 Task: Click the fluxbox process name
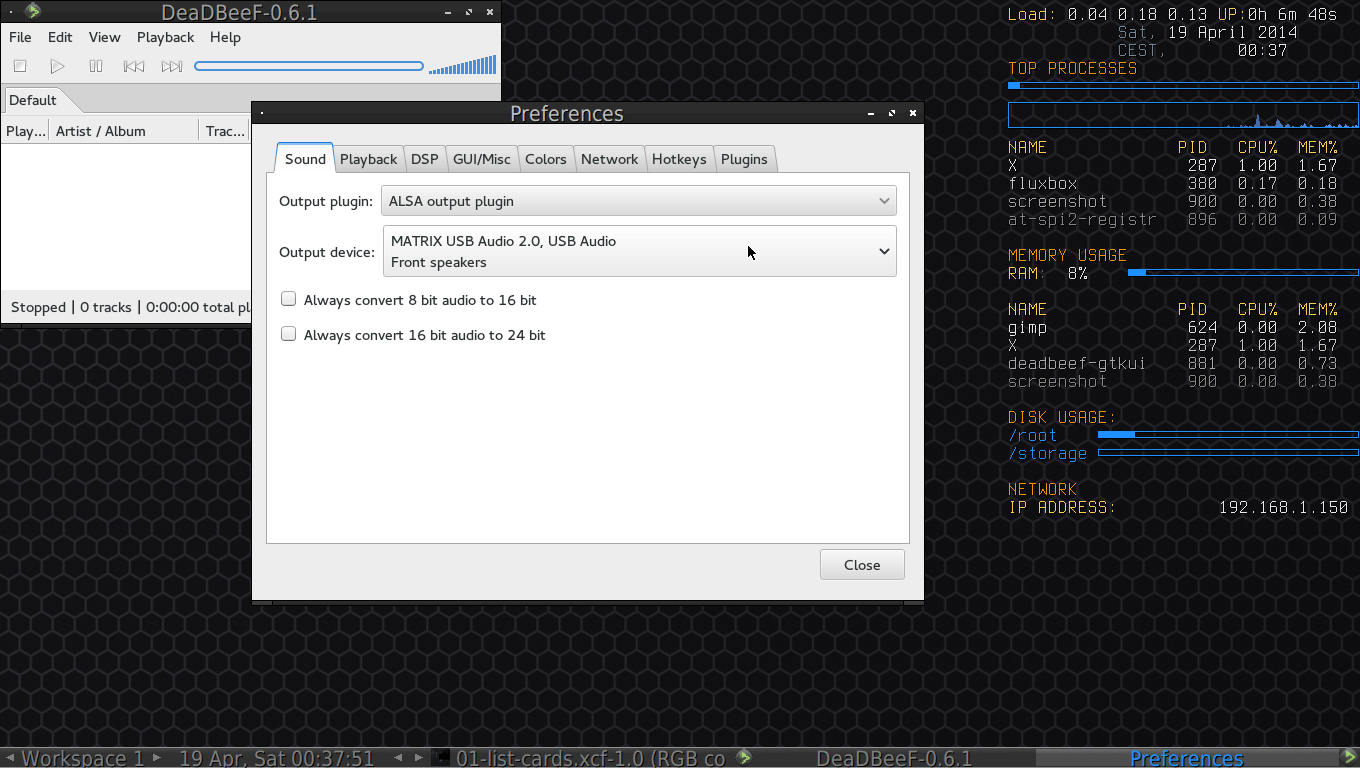tap(1043, 183)
